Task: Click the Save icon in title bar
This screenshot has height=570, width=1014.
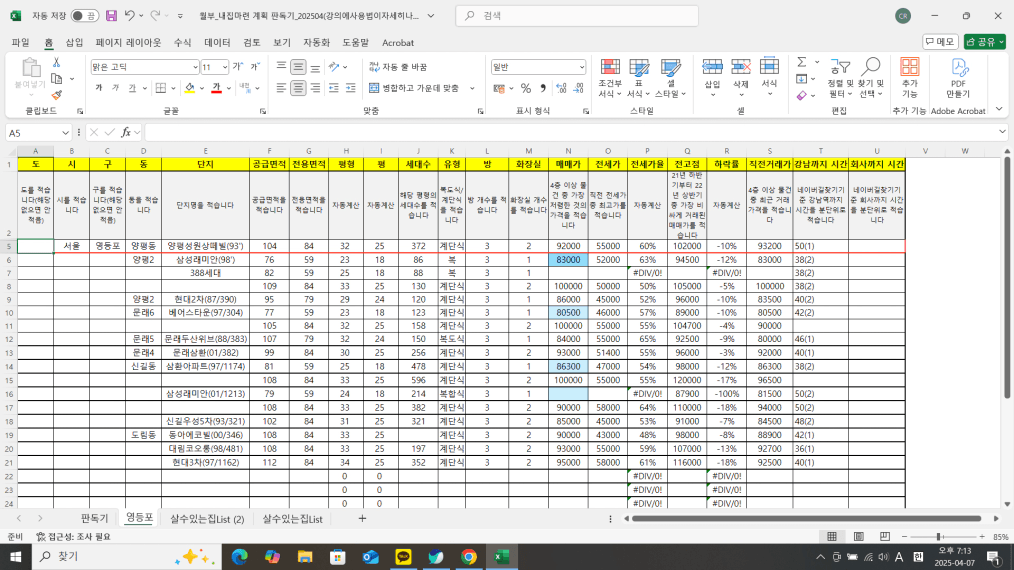Action: tap(111, 16)
